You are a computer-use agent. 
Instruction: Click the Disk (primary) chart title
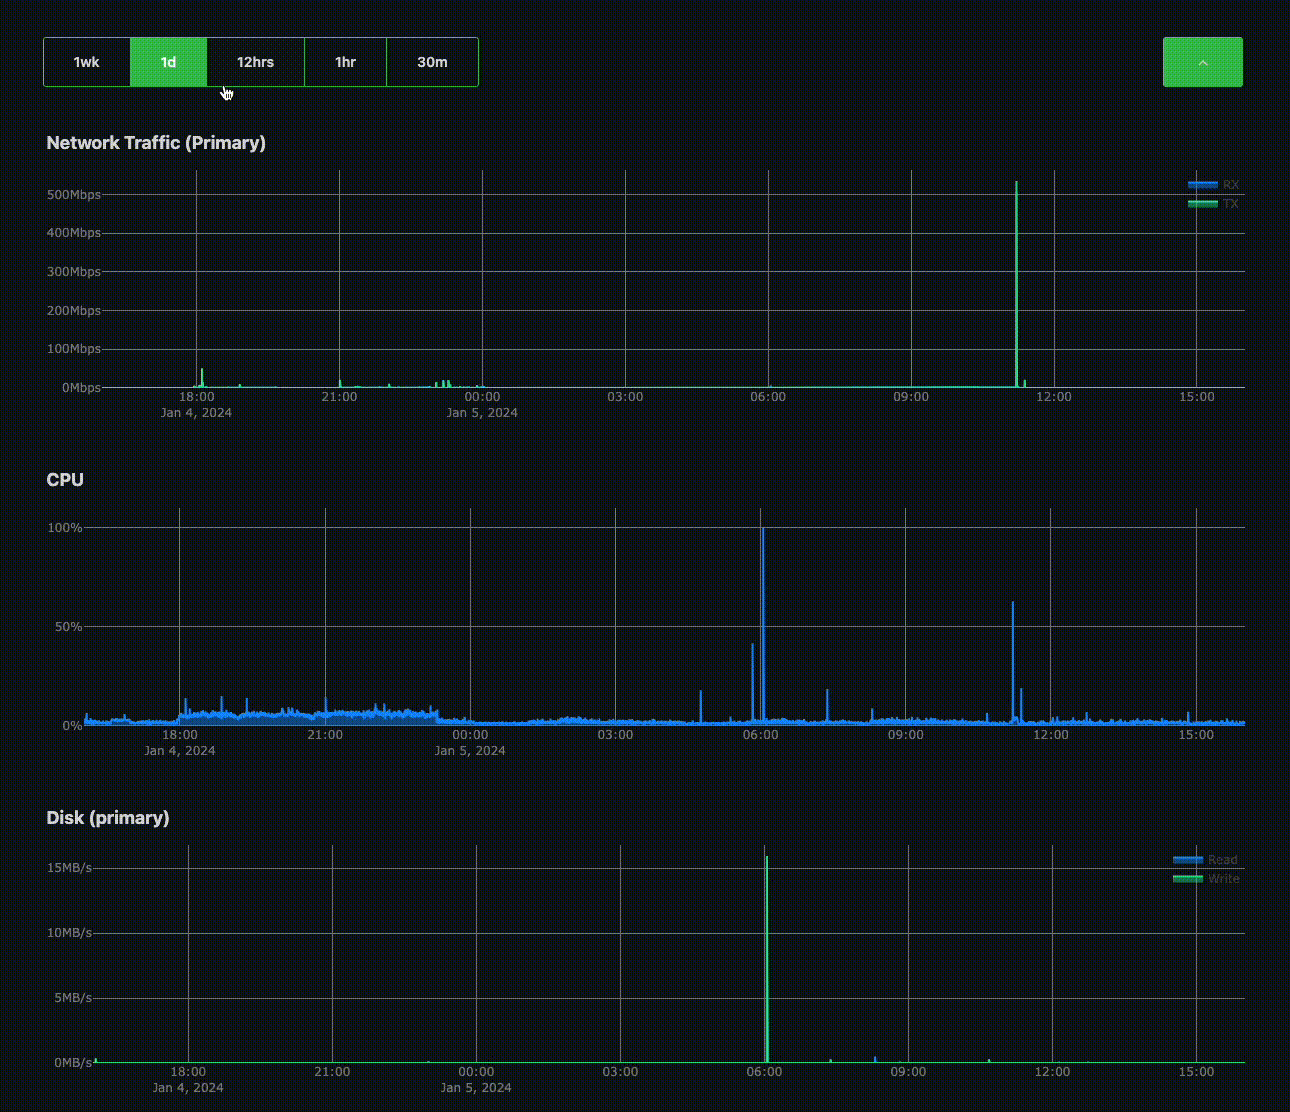pos(108,817)
